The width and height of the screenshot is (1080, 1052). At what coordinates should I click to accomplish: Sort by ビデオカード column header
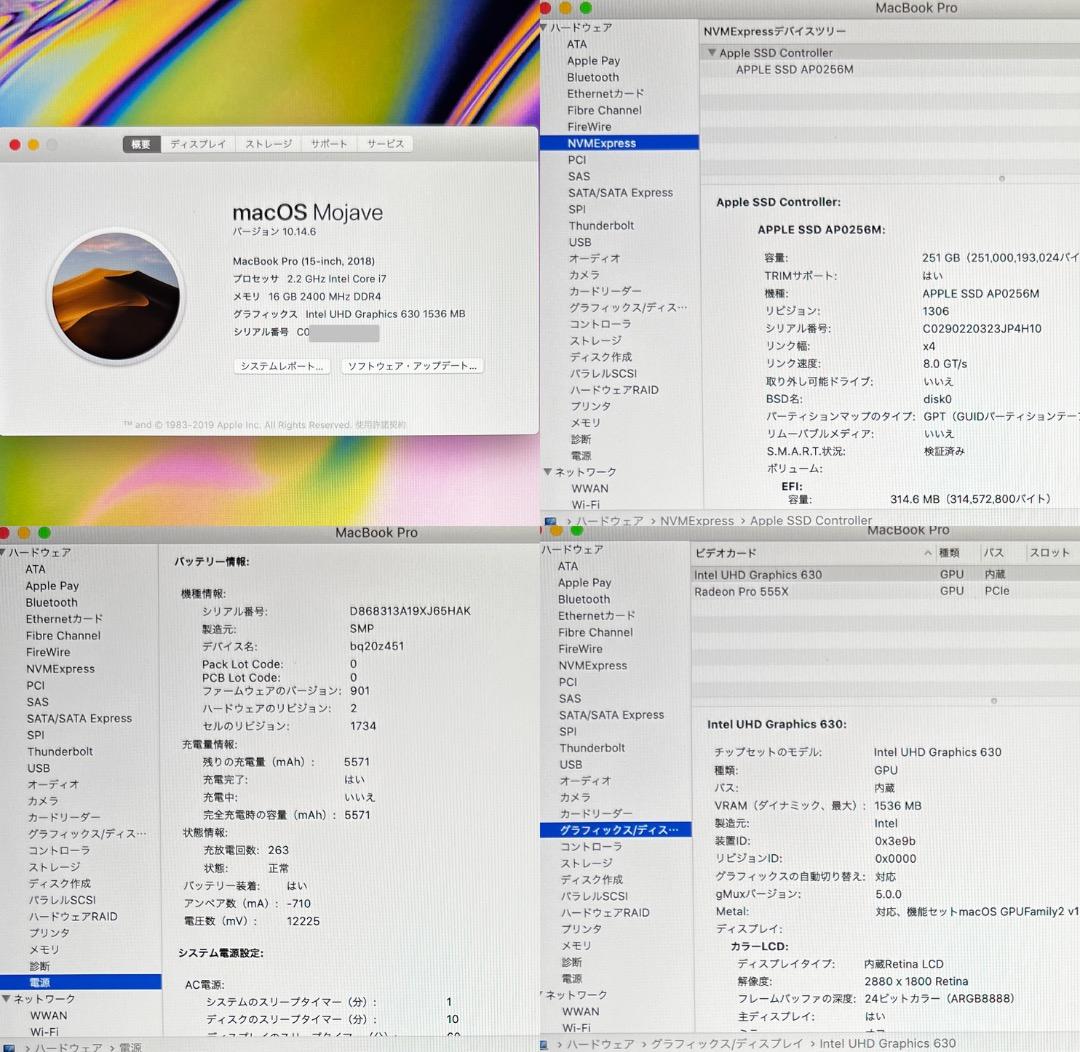point(725,553)
